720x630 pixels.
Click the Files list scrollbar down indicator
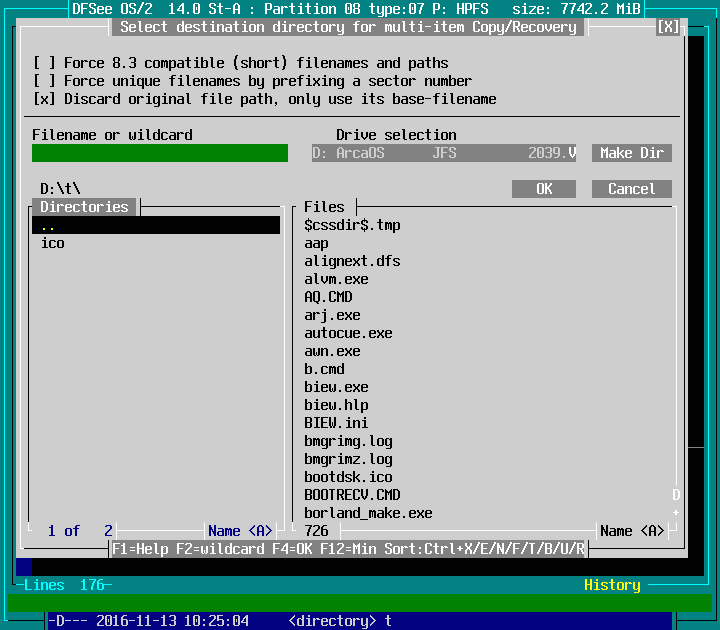click(676, 513)
